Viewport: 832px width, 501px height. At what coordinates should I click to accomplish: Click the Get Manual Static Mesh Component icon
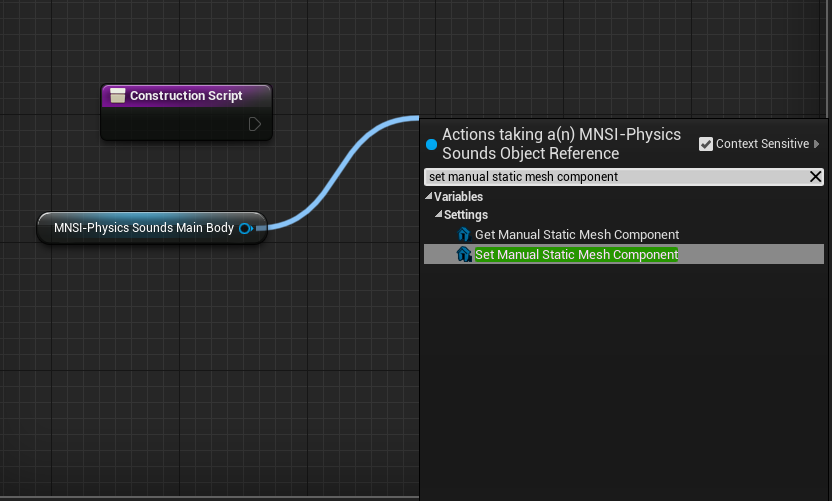coord(463,235)
